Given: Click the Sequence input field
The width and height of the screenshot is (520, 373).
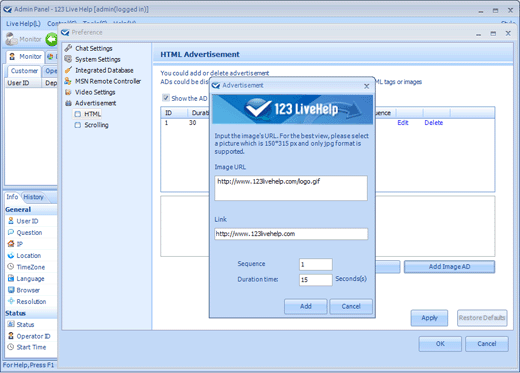Looking at the screenshot, I should (x=316, y=264).
